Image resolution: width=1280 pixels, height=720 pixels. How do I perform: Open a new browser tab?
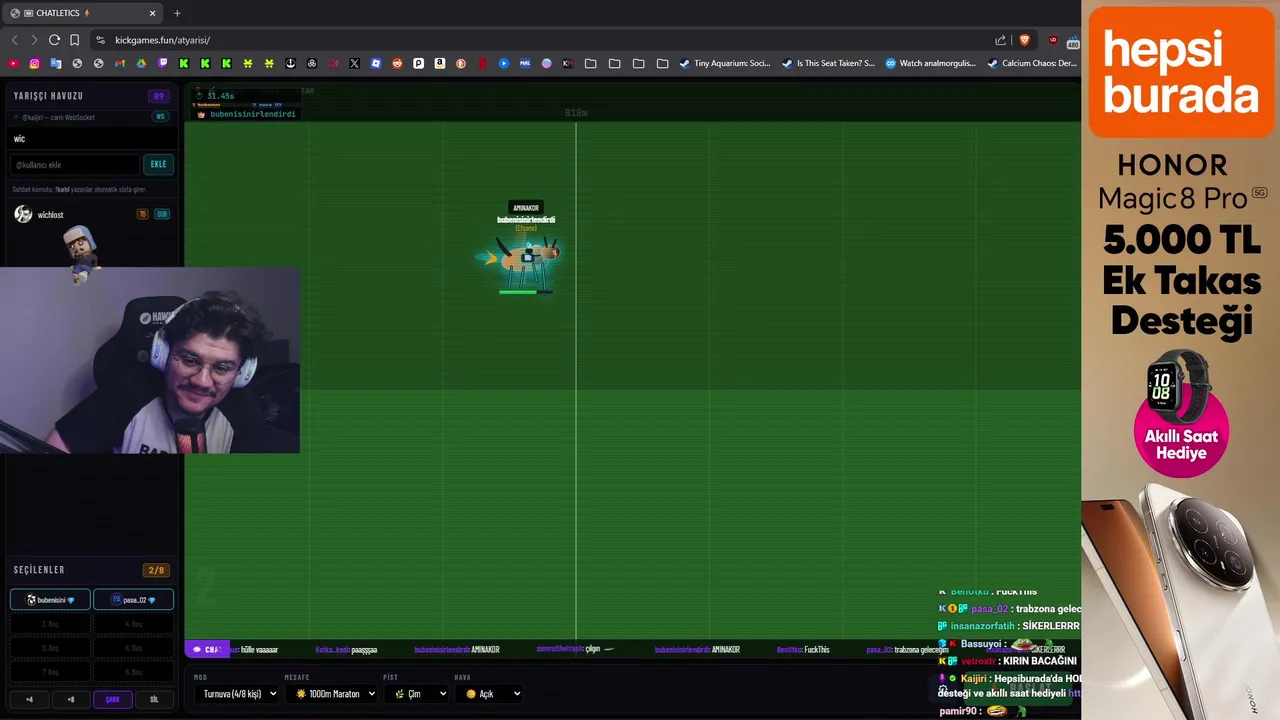click(x=177, y=13)
